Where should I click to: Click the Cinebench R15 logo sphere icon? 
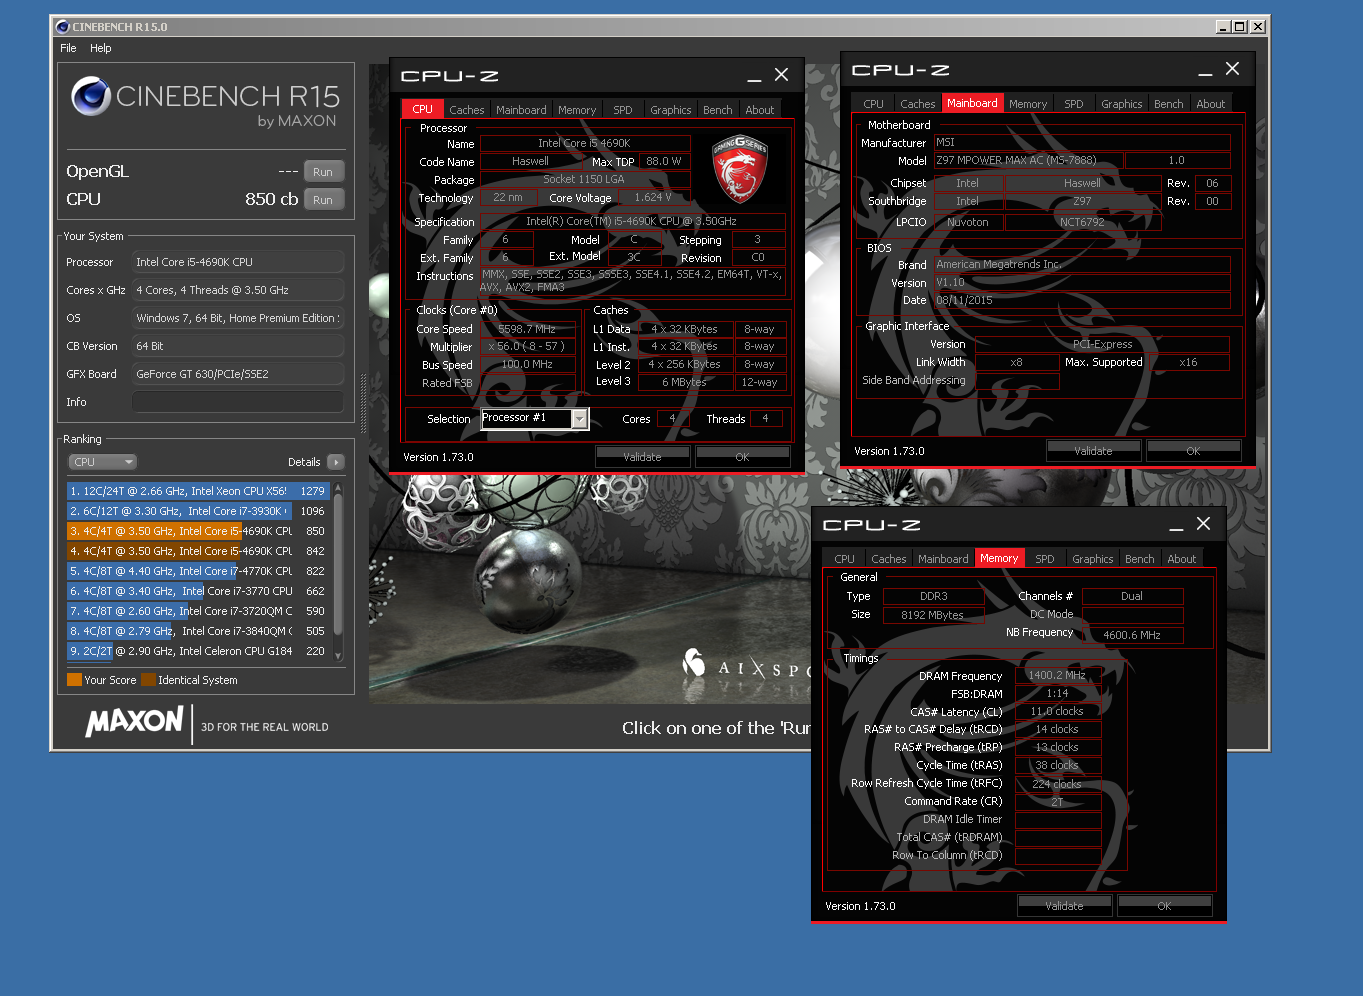(91, 96)
